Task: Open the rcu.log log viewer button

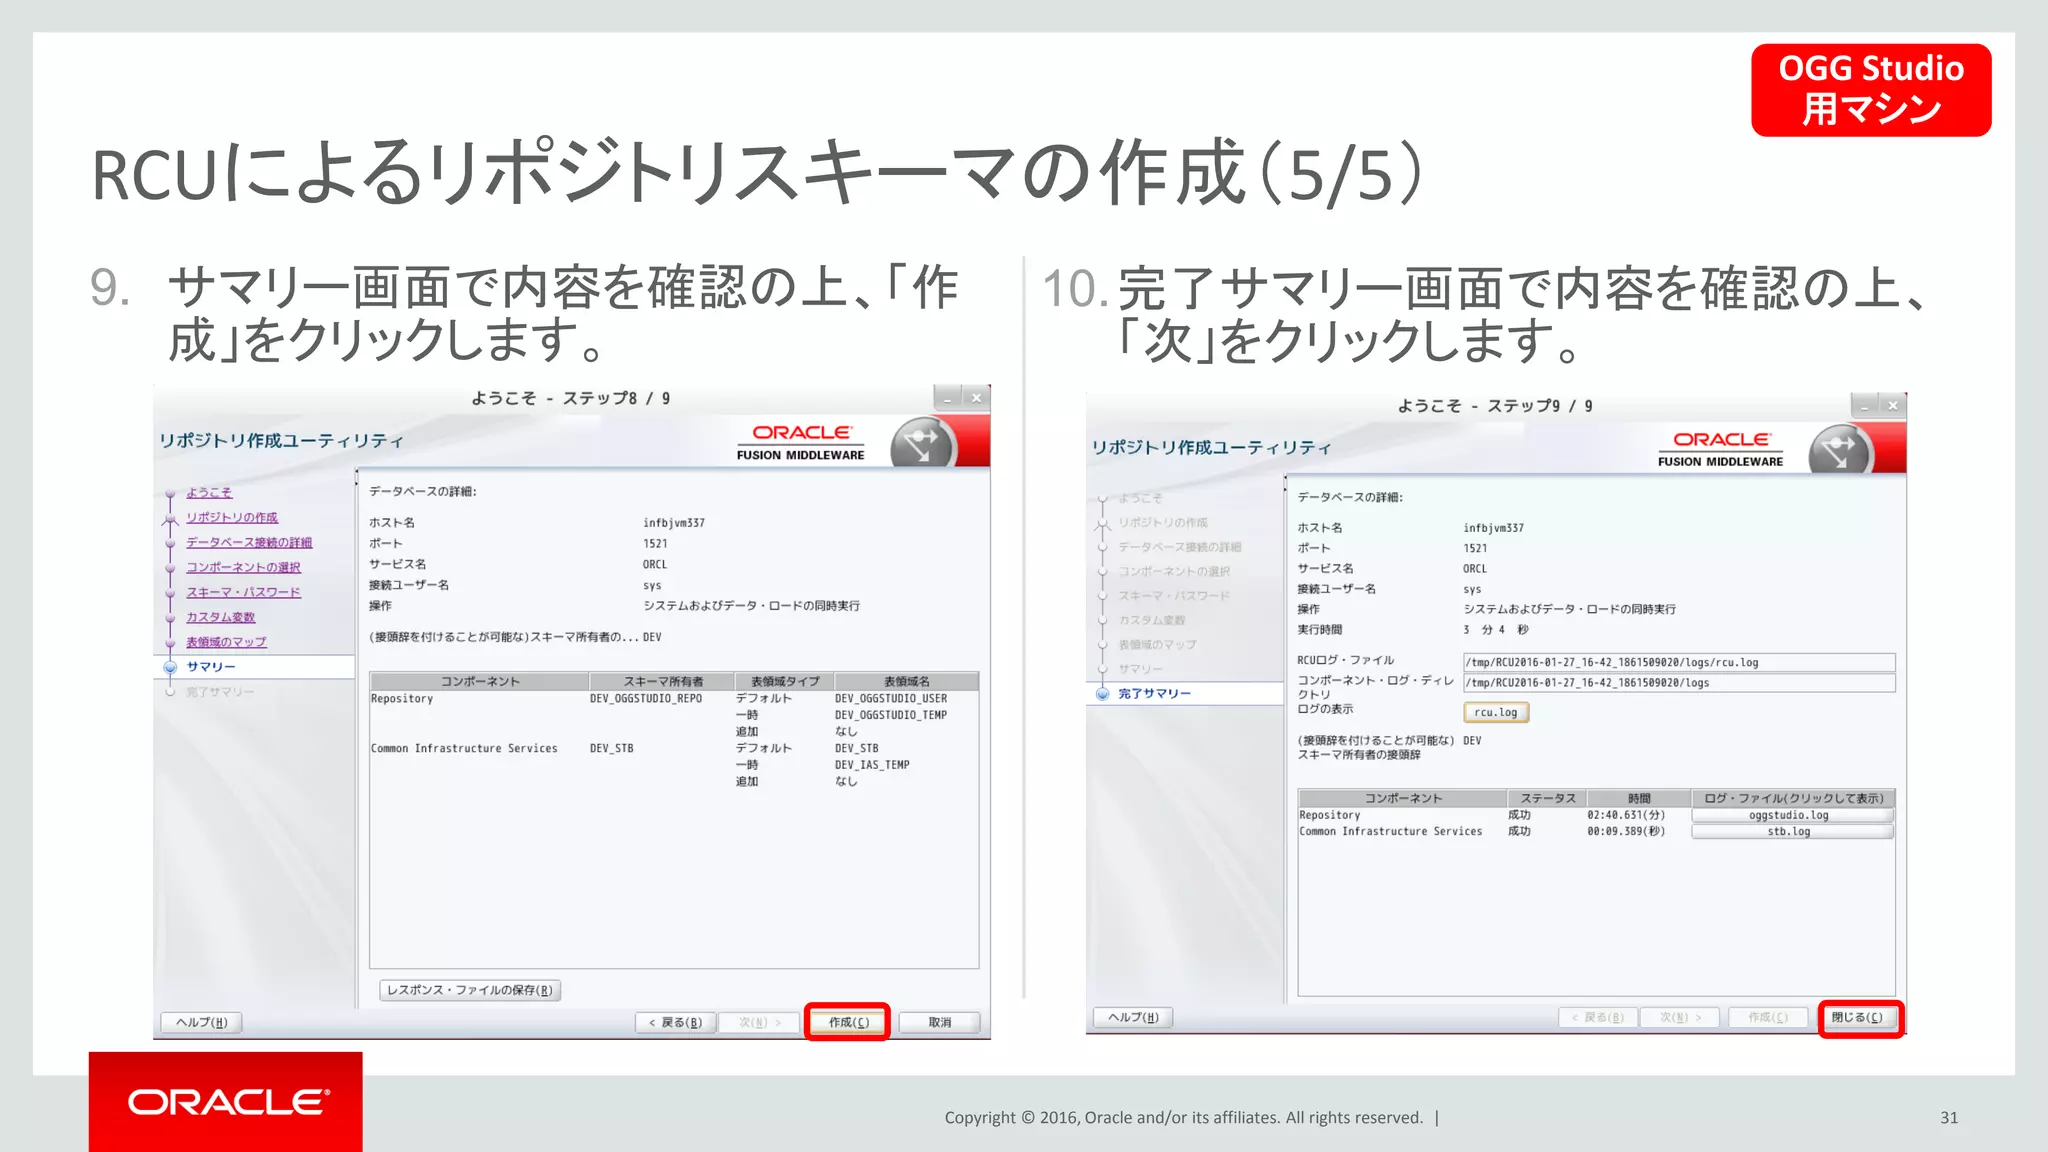Action: point(1495,712)
